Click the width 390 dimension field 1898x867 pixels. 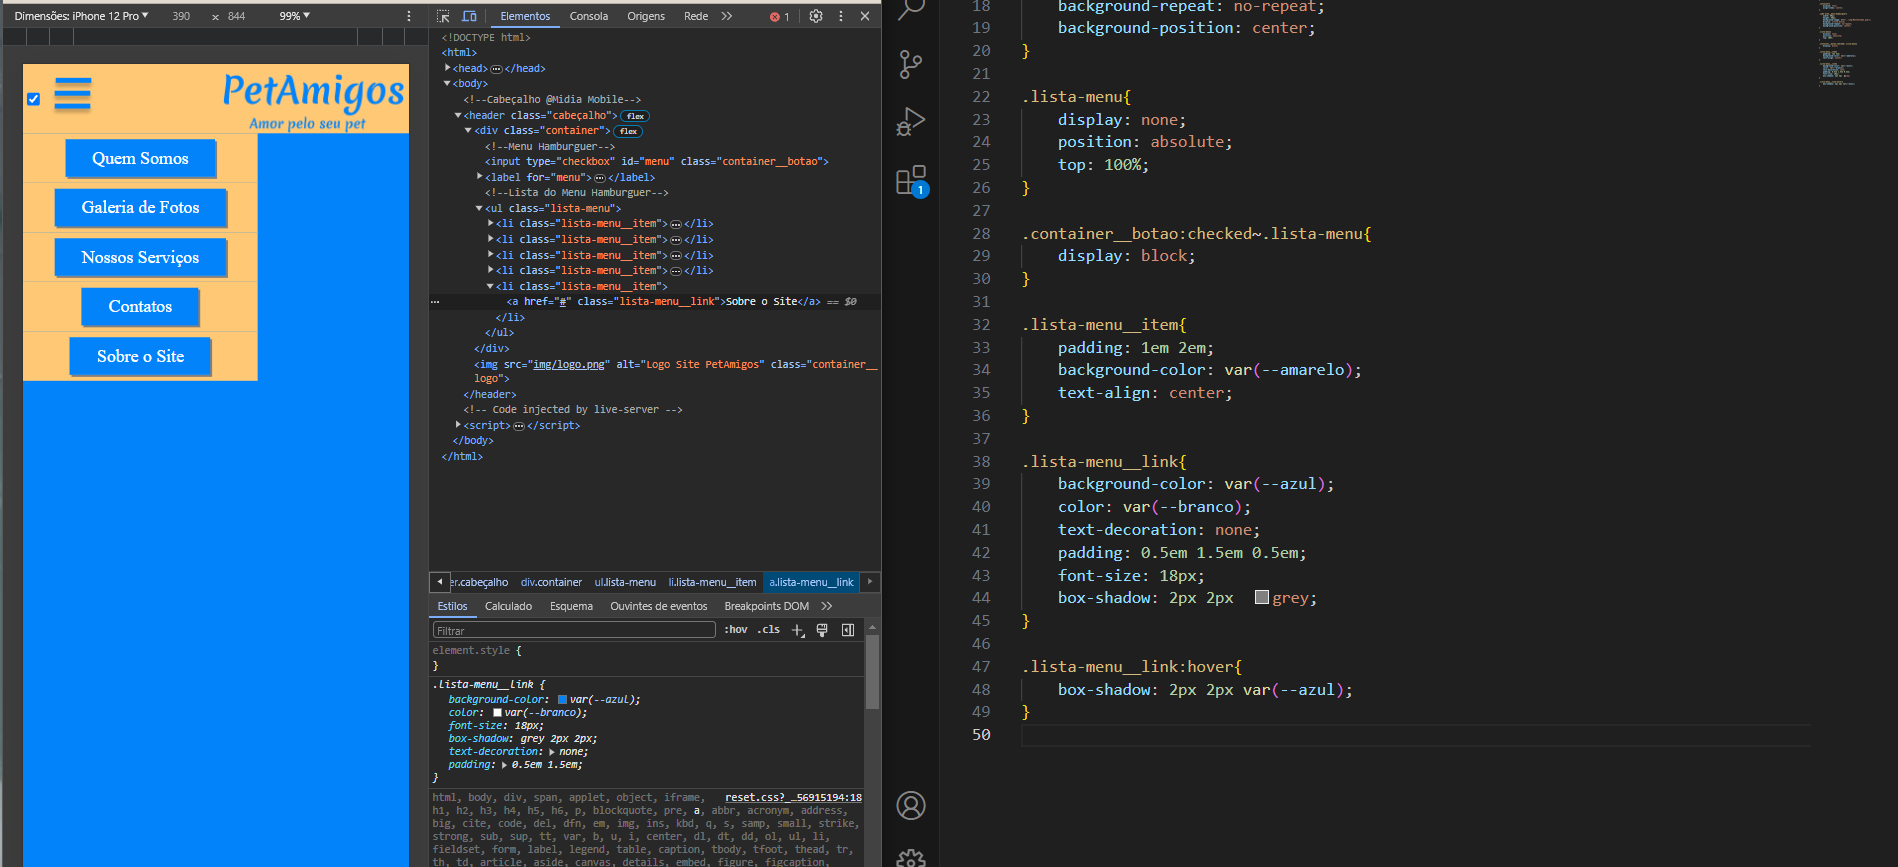(181, 16)
